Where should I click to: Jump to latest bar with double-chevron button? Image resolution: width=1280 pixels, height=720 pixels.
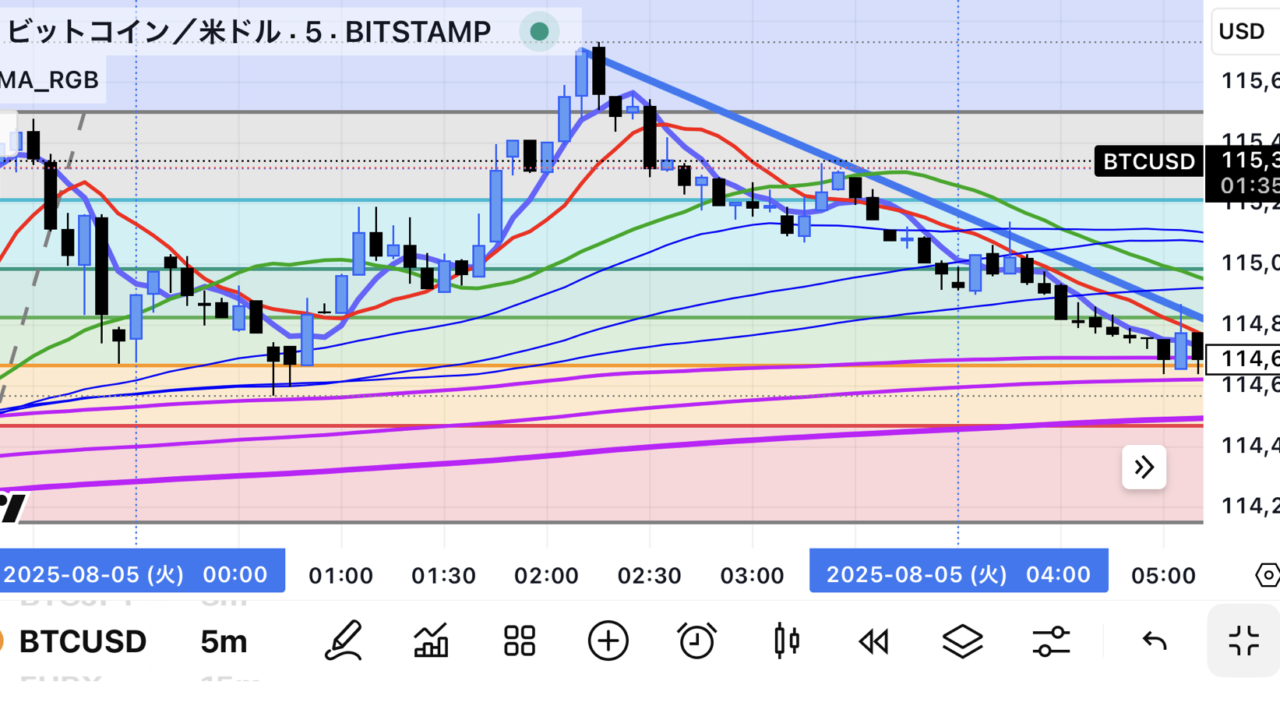pyautogui.click(x=1144, y=467)
